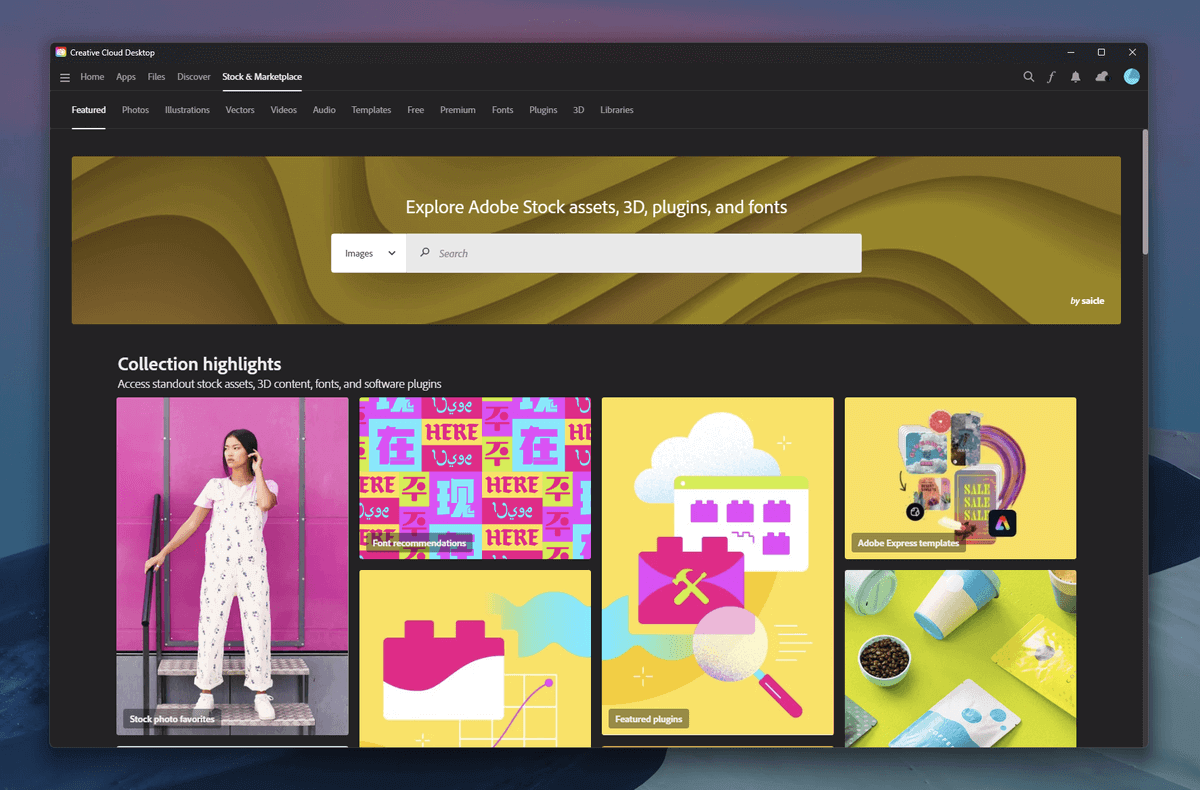Switch to the Photos tab
The image size is (1200, 790).
(135, 110)
